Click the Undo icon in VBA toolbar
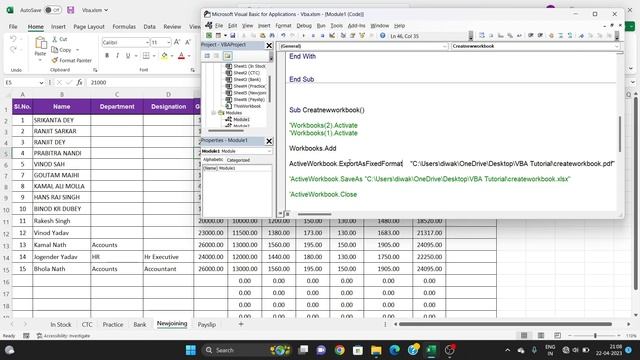This screenshot has height=360, width=640. point(283,36)
